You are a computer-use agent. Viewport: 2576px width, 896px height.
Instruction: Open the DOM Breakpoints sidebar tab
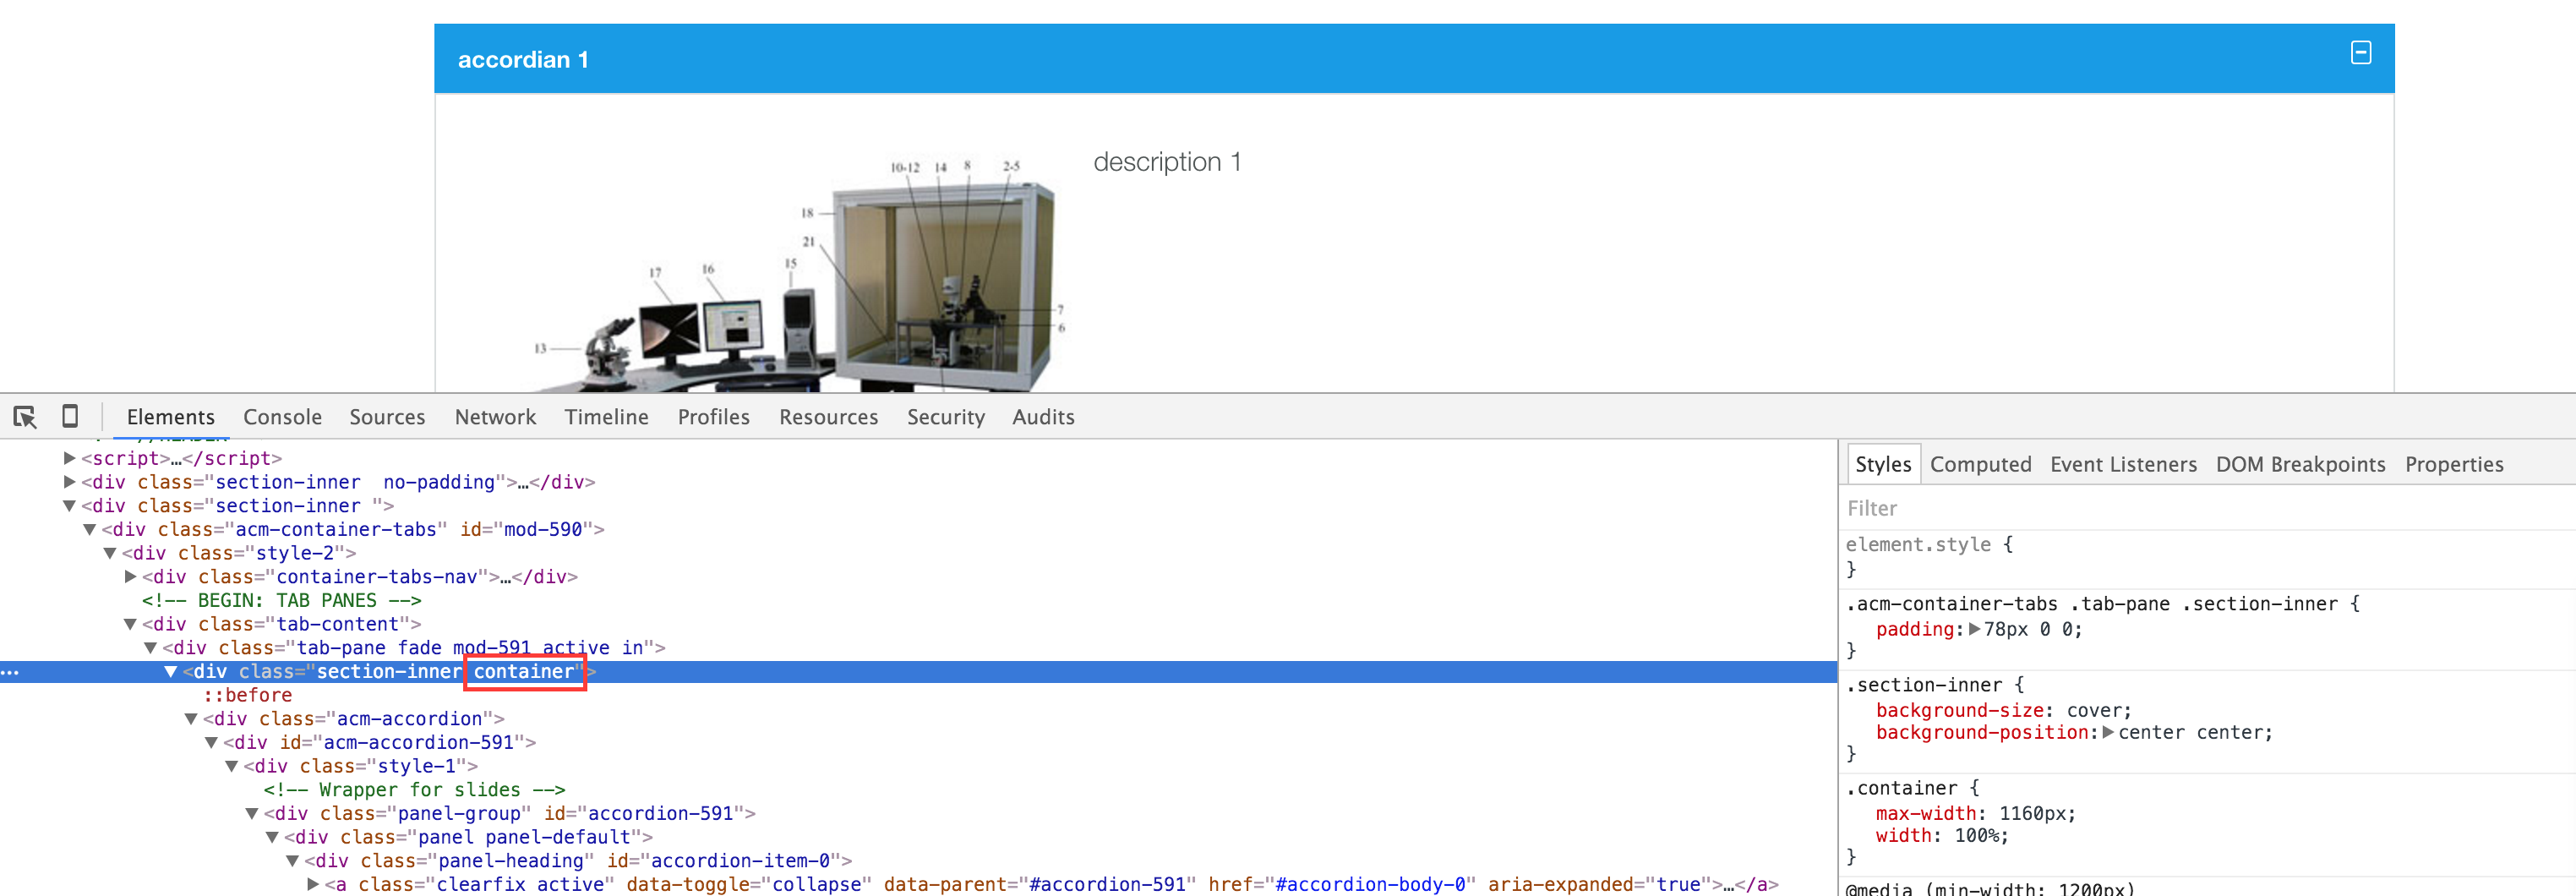[x=2300, y=464]
